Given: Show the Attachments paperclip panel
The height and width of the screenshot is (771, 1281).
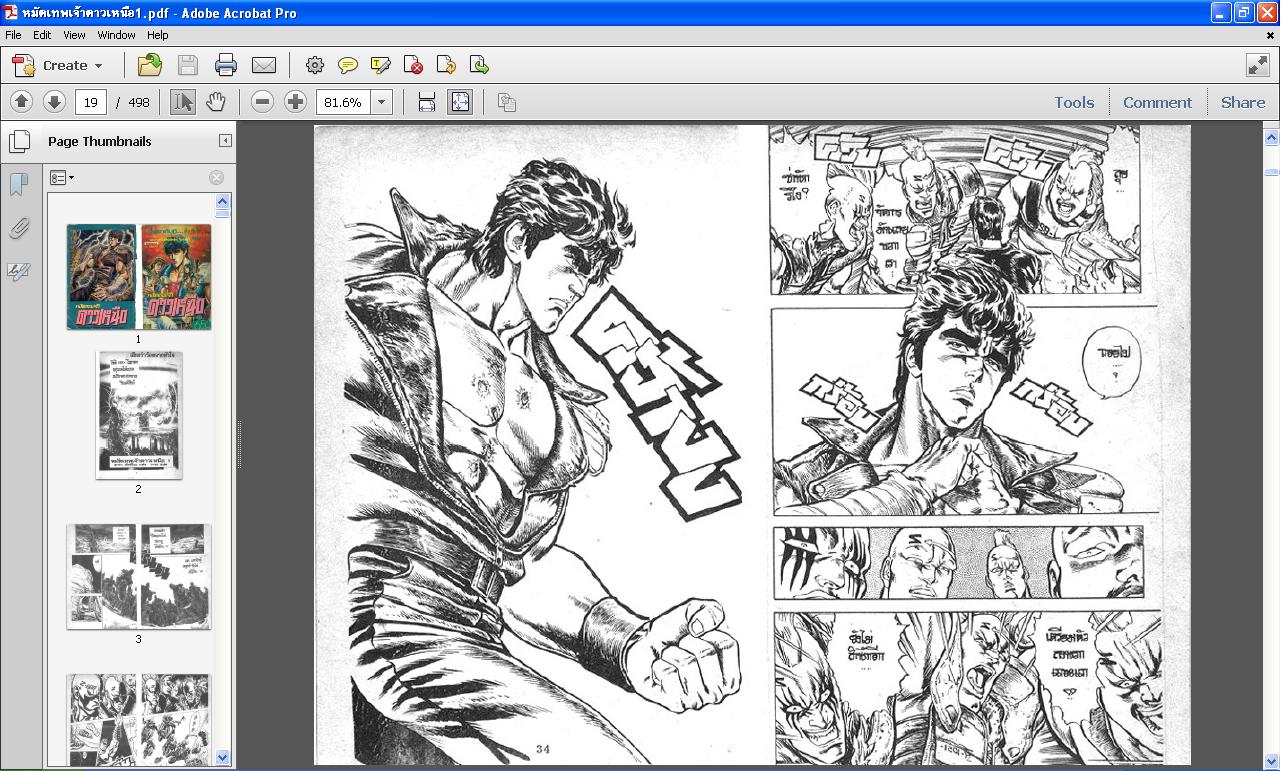Looking at the screenshot, I should [18, 229].
